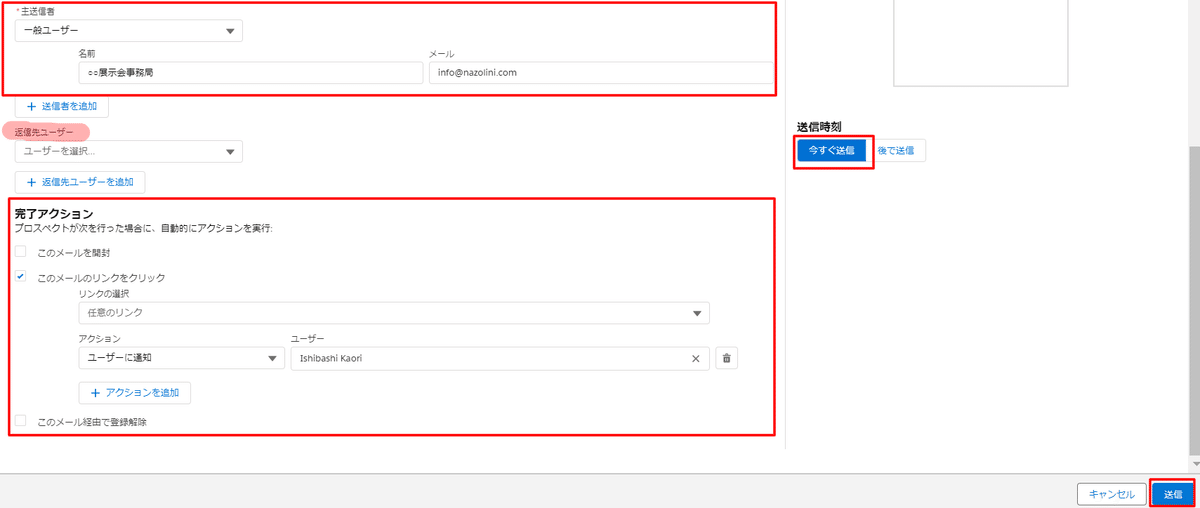
Task: Click the '送信時刻' label
Action: pos(819,127)
